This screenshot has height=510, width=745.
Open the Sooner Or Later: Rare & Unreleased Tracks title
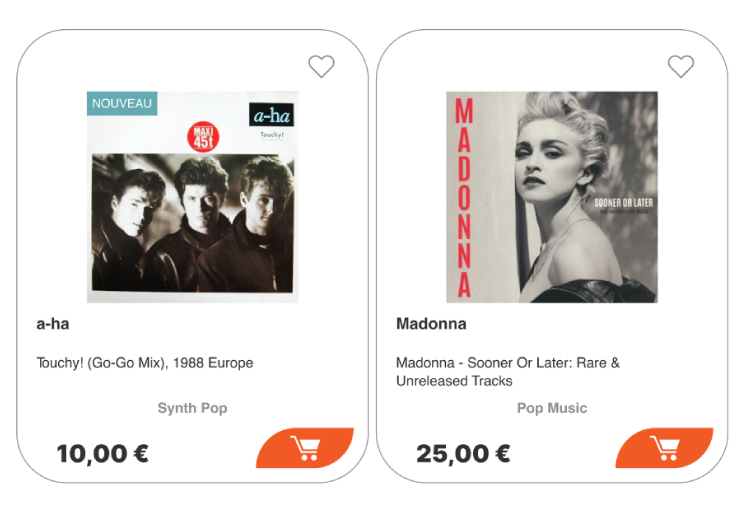tap(508, 372)
